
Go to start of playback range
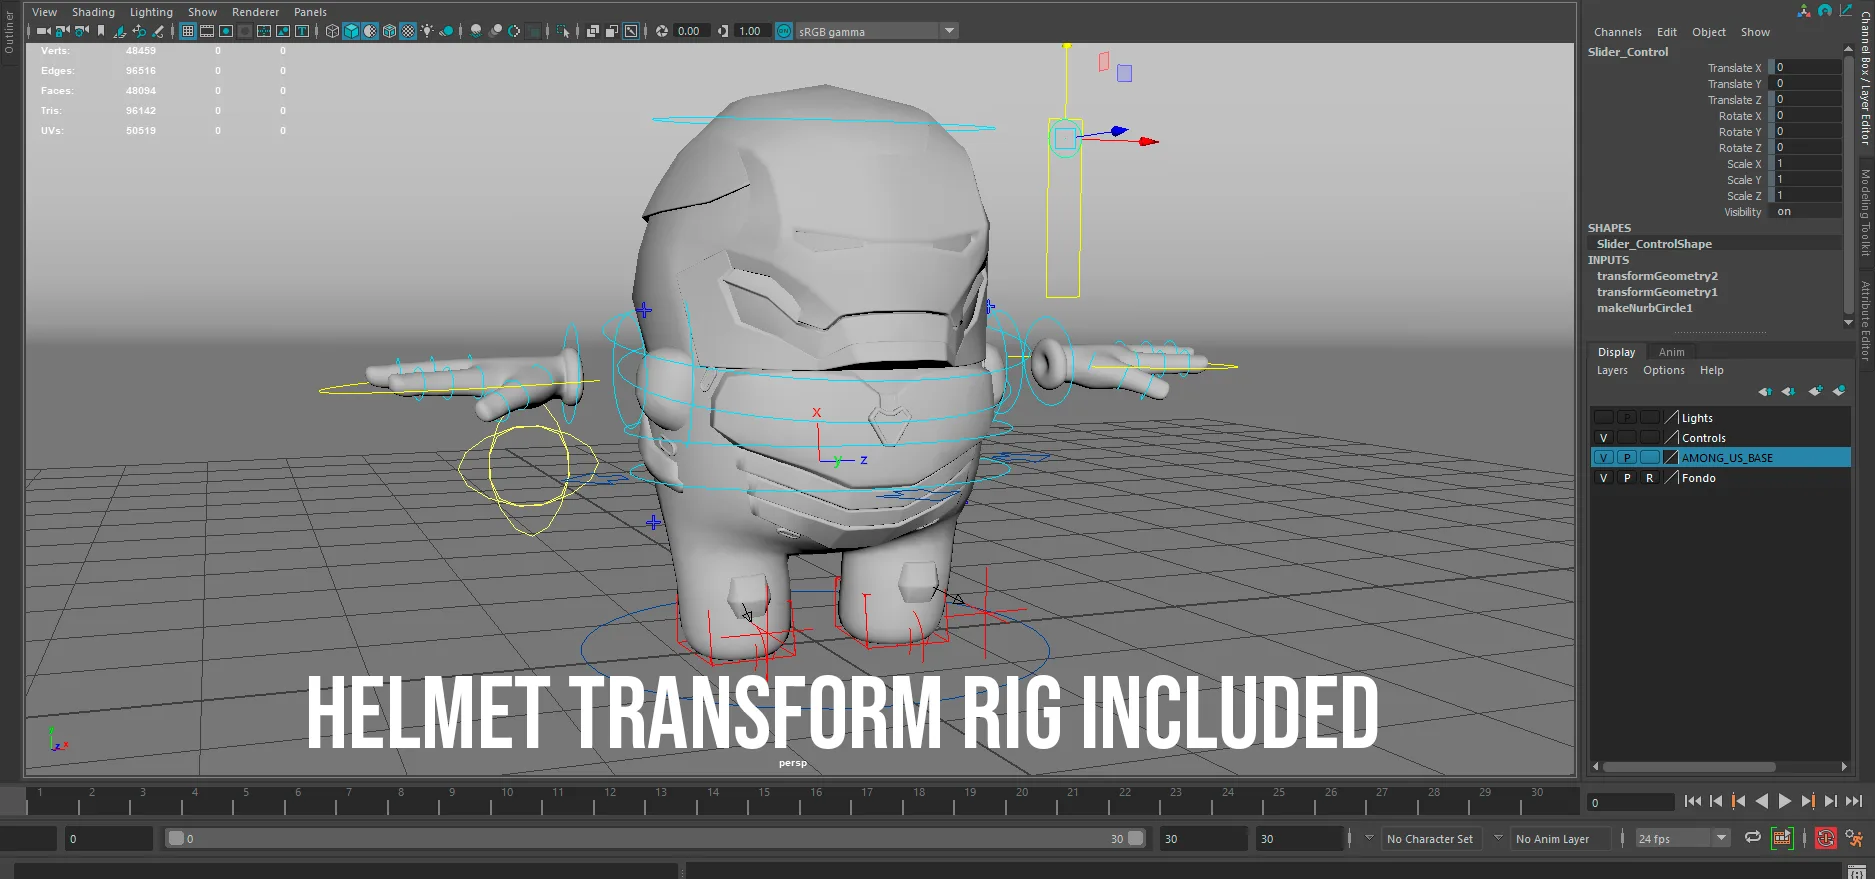point(1692,801)
